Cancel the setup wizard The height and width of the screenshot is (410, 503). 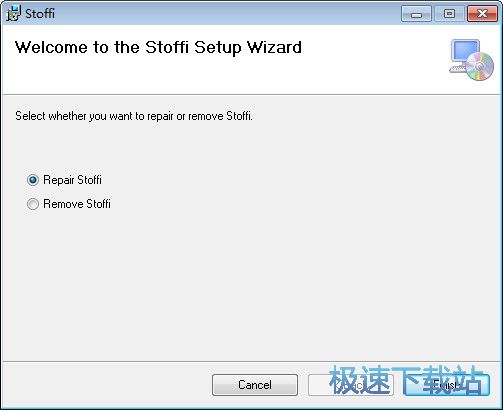[255, 385]
